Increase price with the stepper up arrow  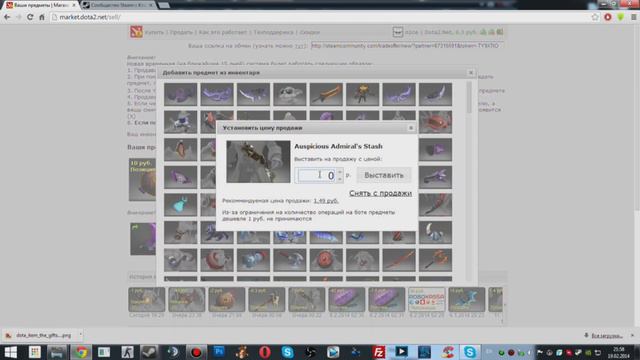pyautogui.click(x=340, y=172)
